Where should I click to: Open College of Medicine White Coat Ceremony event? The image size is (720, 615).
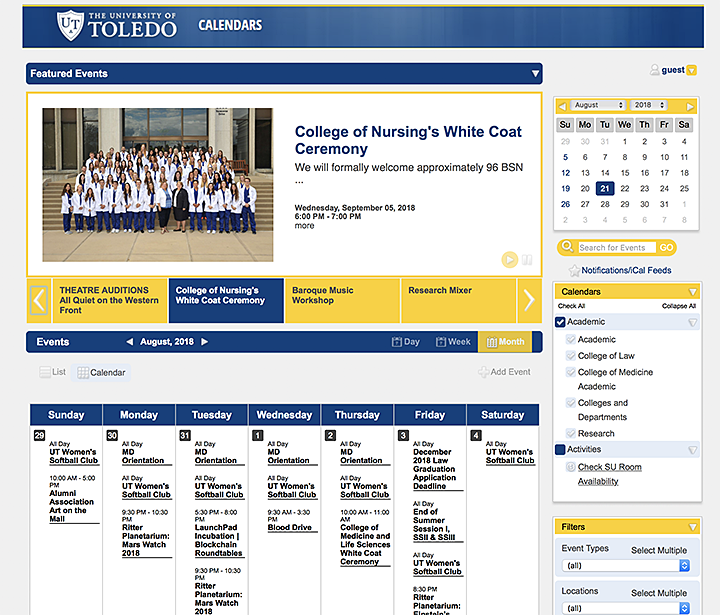(x=365, y=544)
